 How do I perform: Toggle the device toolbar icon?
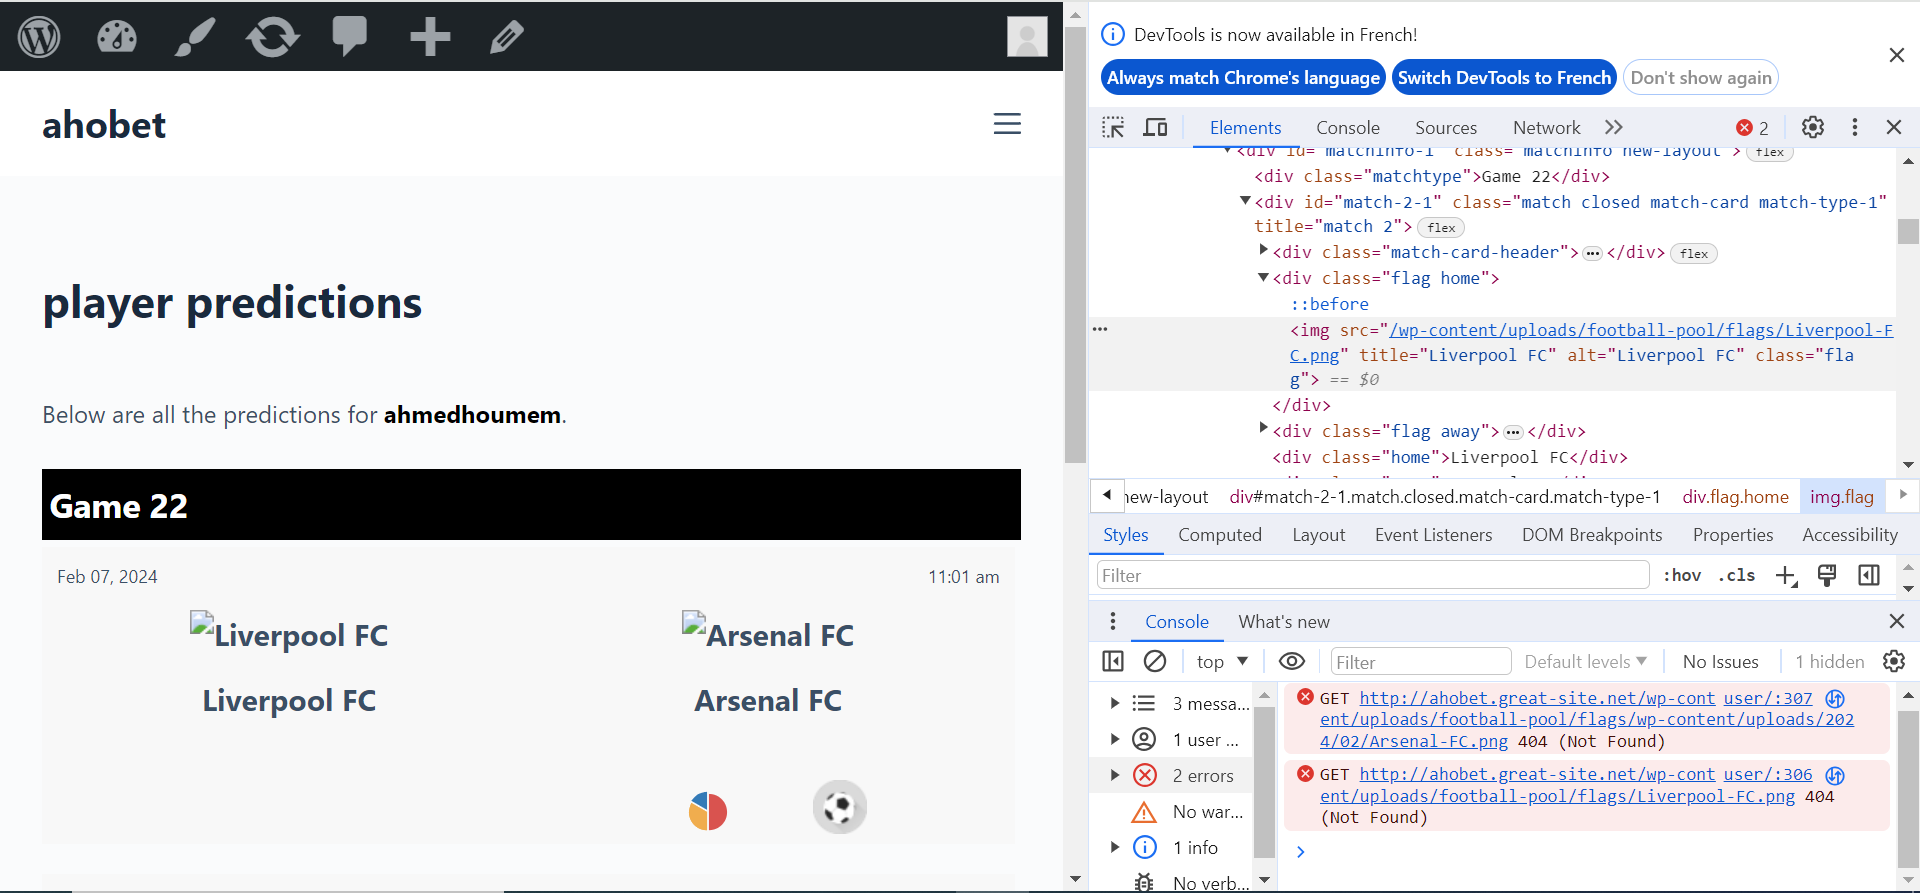point(1155,127)
